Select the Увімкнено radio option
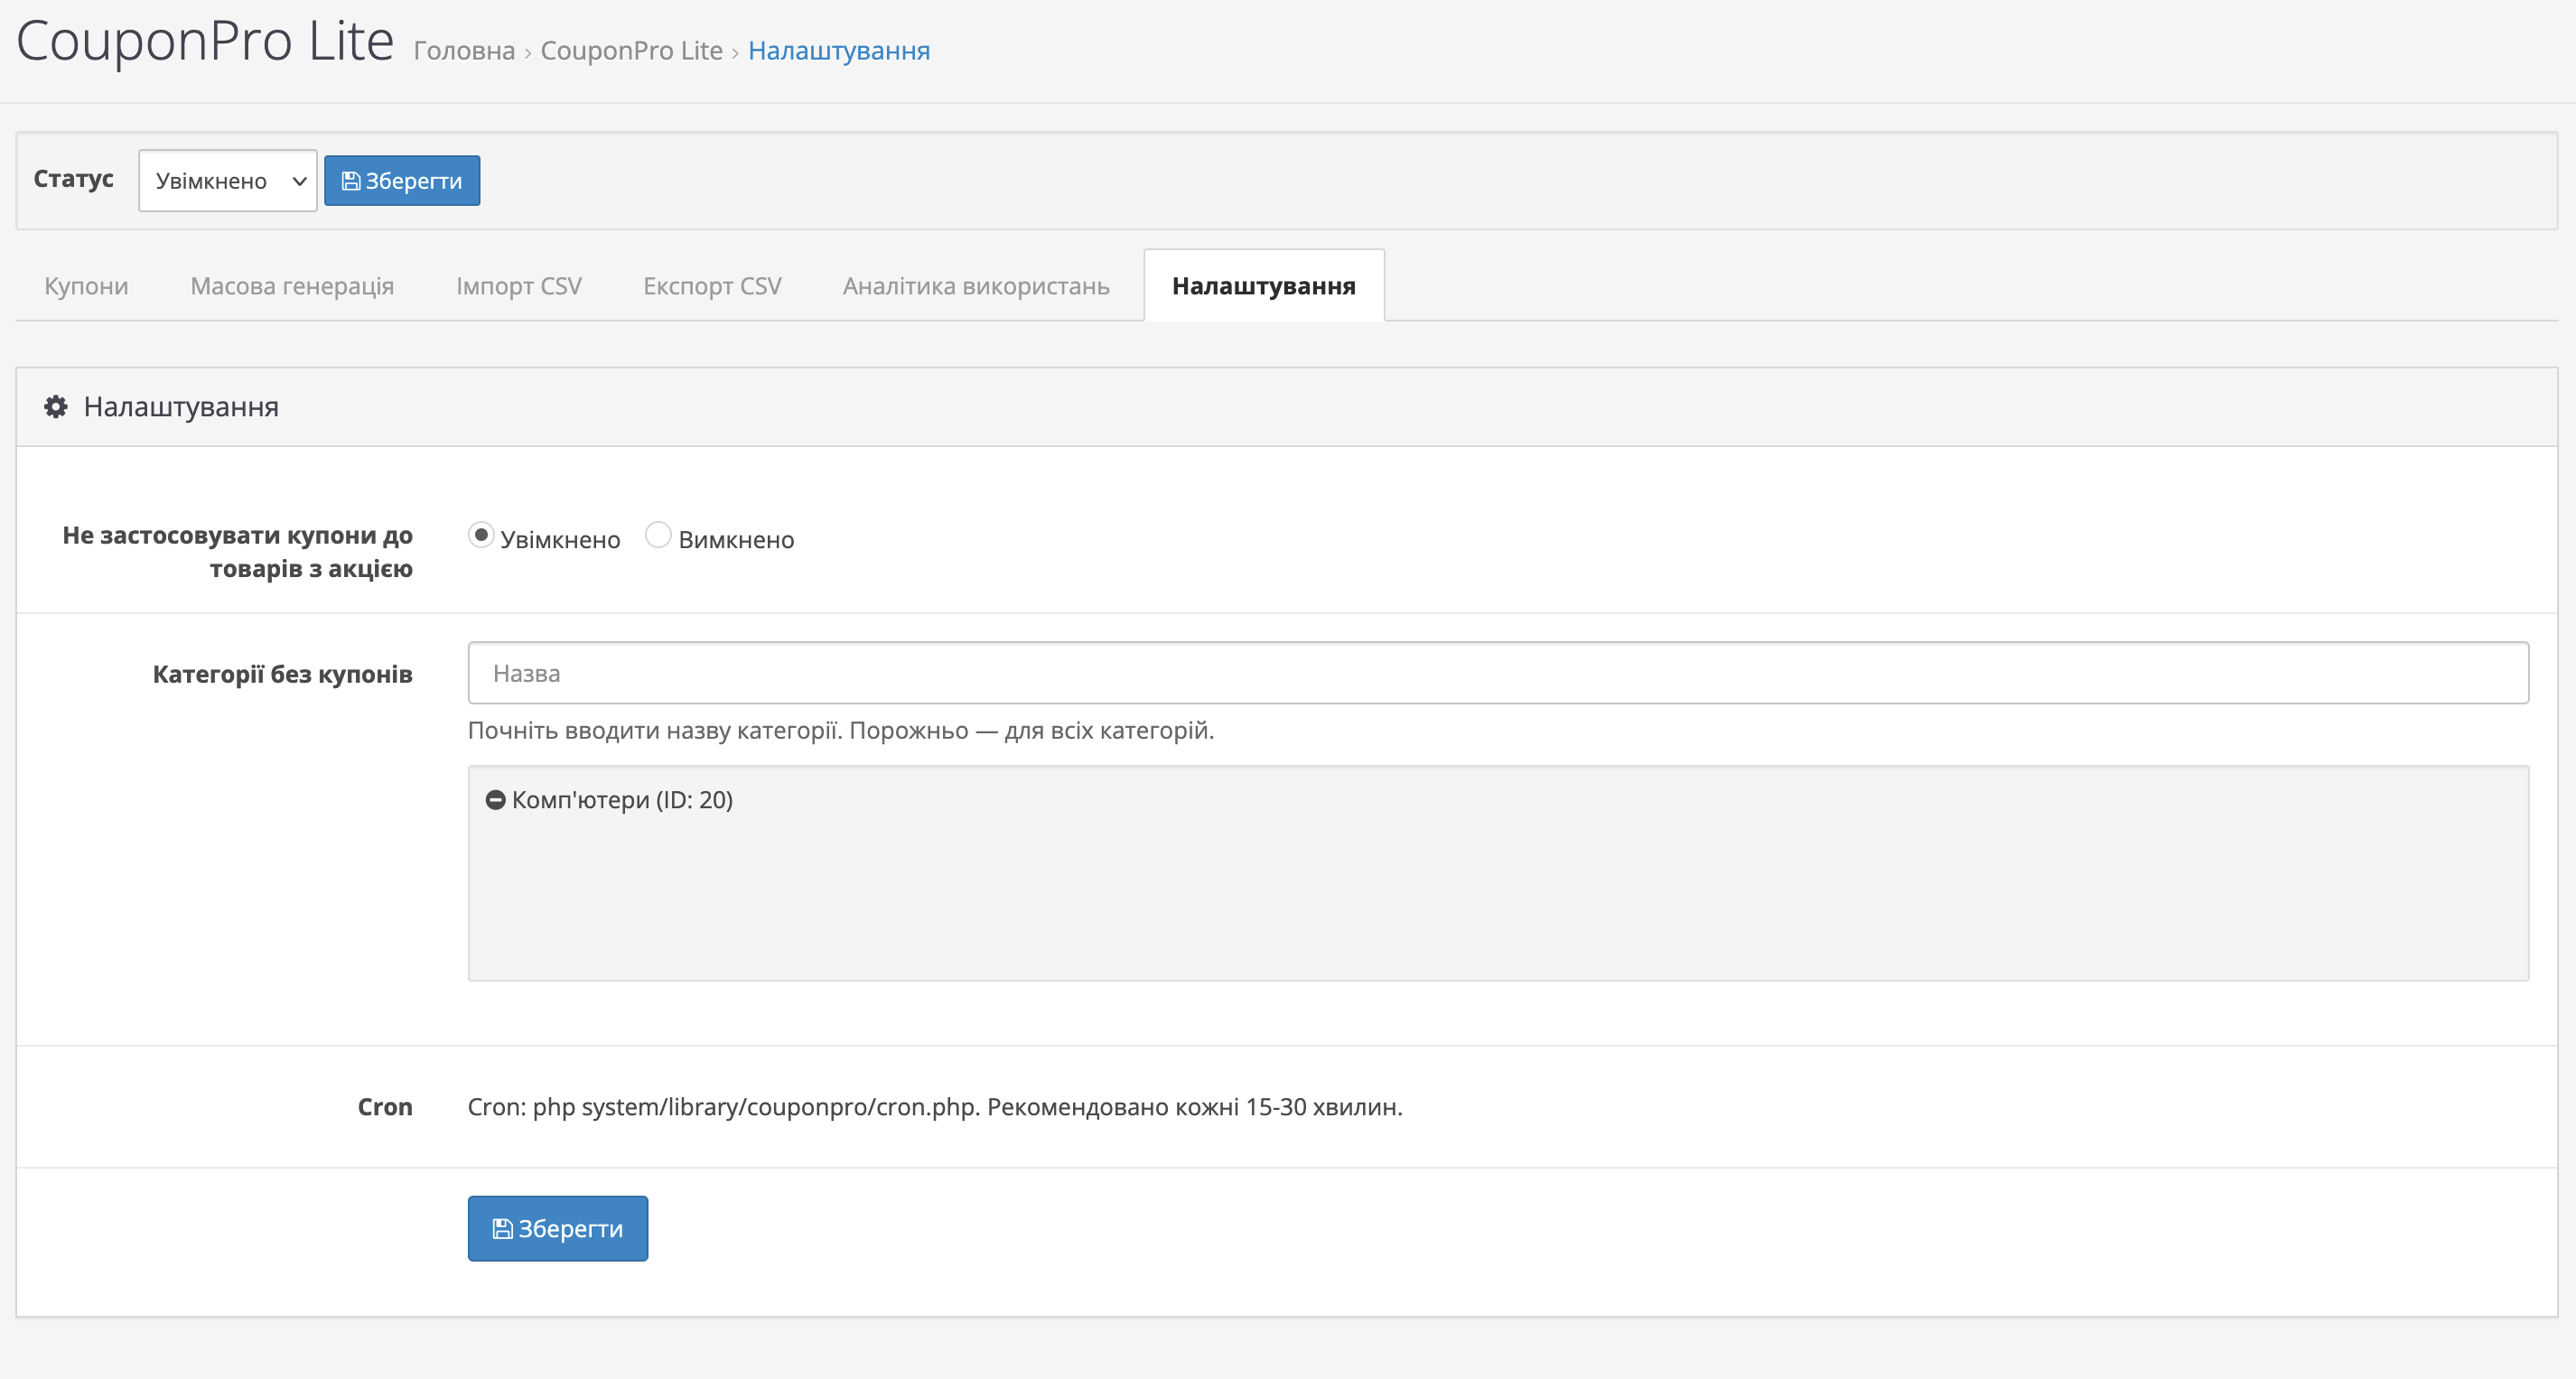Screen dimensions: 2576x1379 (481, 536)
